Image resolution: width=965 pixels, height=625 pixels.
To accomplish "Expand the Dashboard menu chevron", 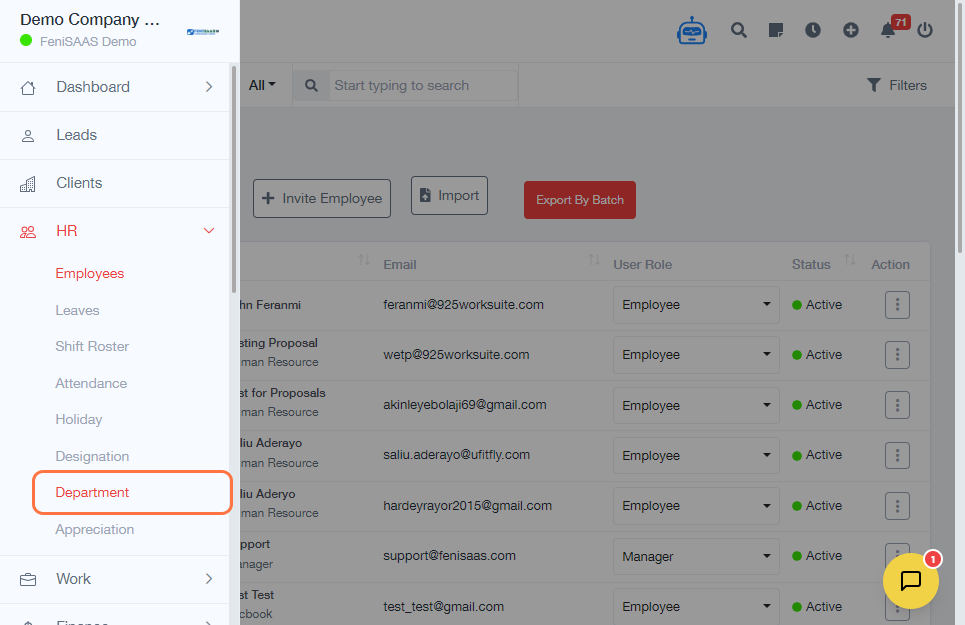I will pyautogui.click(x=209, y=87).
